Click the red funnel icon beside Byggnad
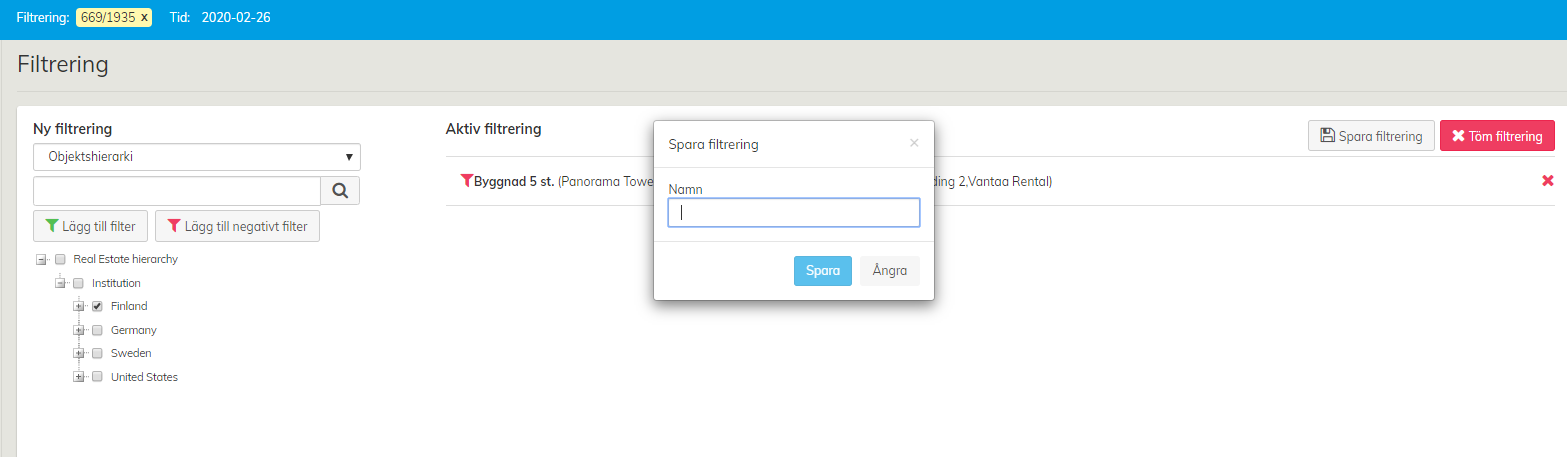Screen dimensions: 1567x457 (466, 181)
